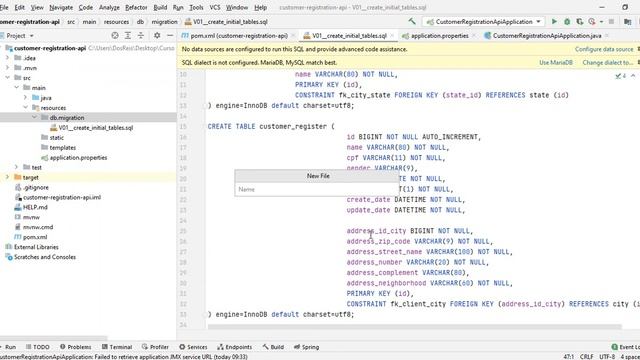Image resolution: width=640 pixels, height=360 pixels.
Task: Click the stop process icon
Action: 611,22
